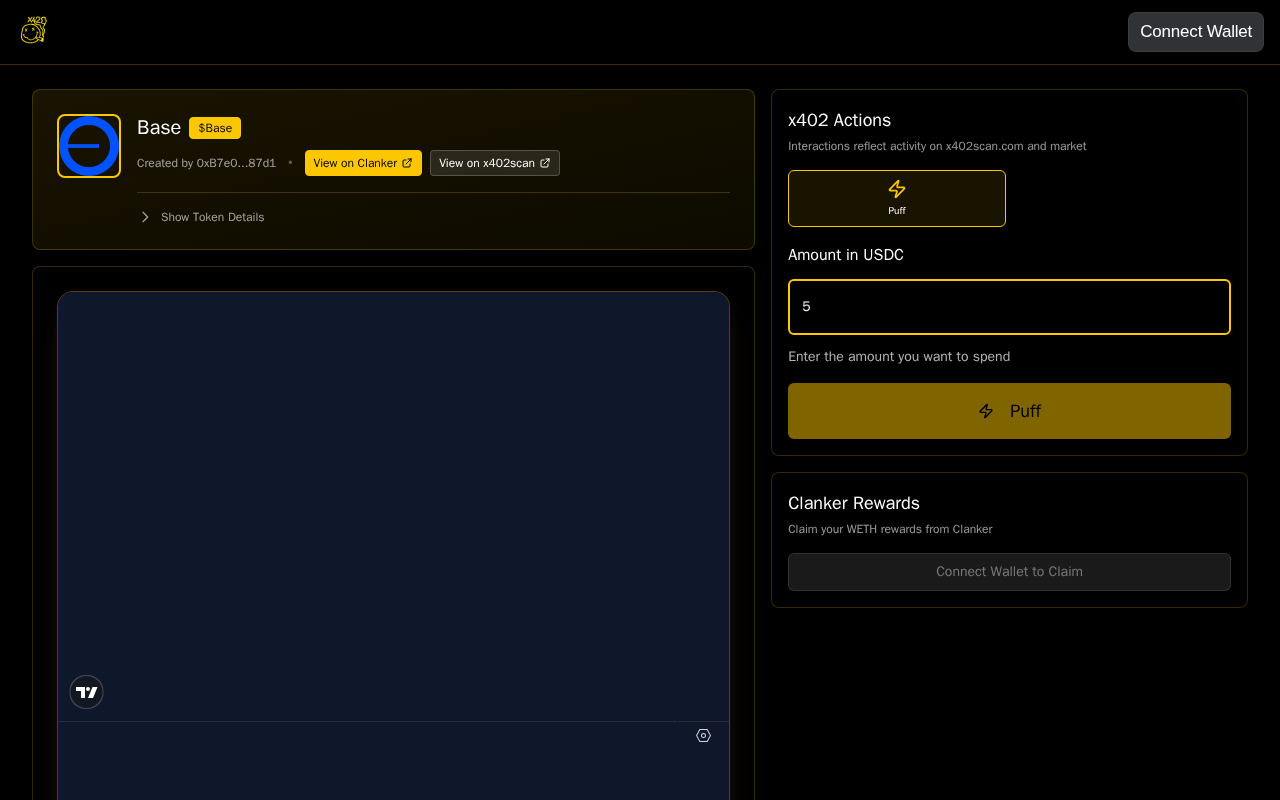Viewport: 1280px width, 800px height.
Task: Click 'Enter the amount you want to spend' hint
Action: click(x=899, y=357)
